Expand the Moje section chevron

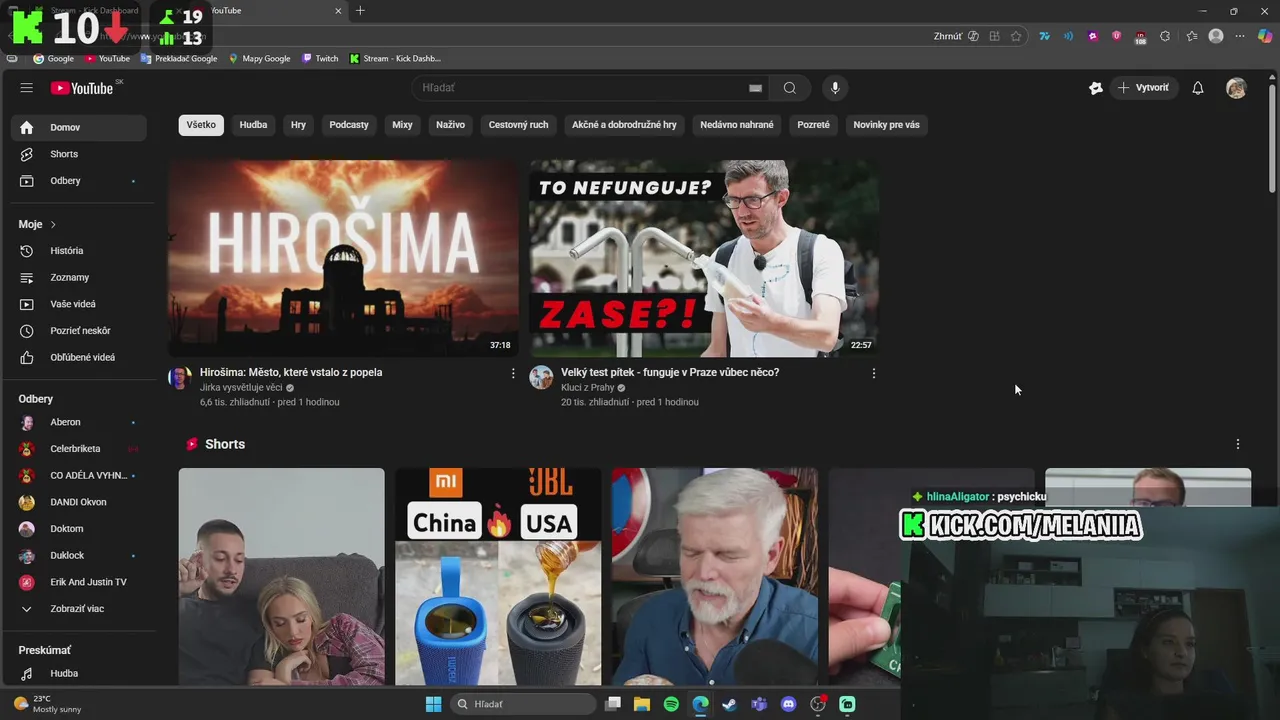53,224
